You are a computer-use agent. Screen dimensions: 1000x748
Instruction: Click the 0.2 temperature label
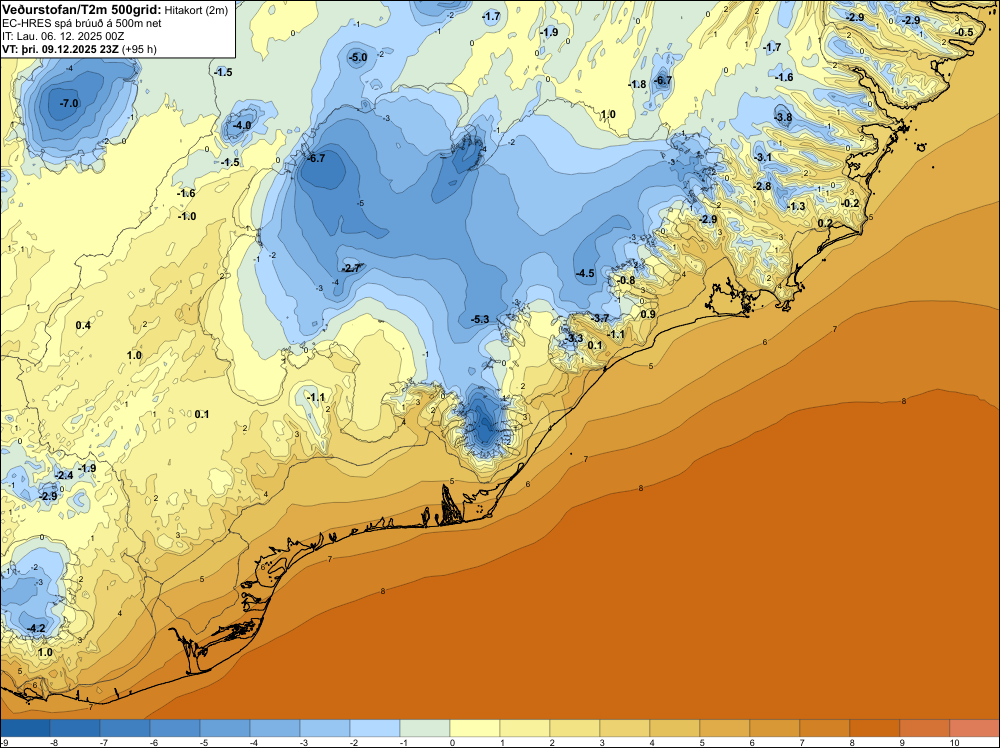point(825,223)
